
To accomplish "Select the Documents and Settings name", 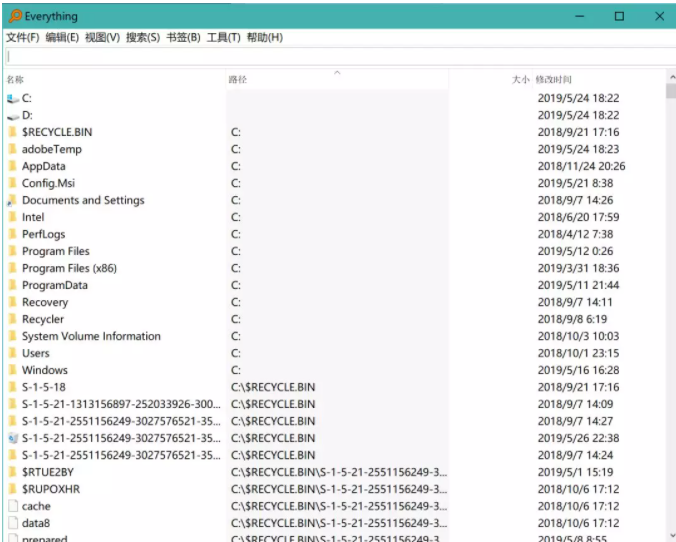I will point(83,200).
